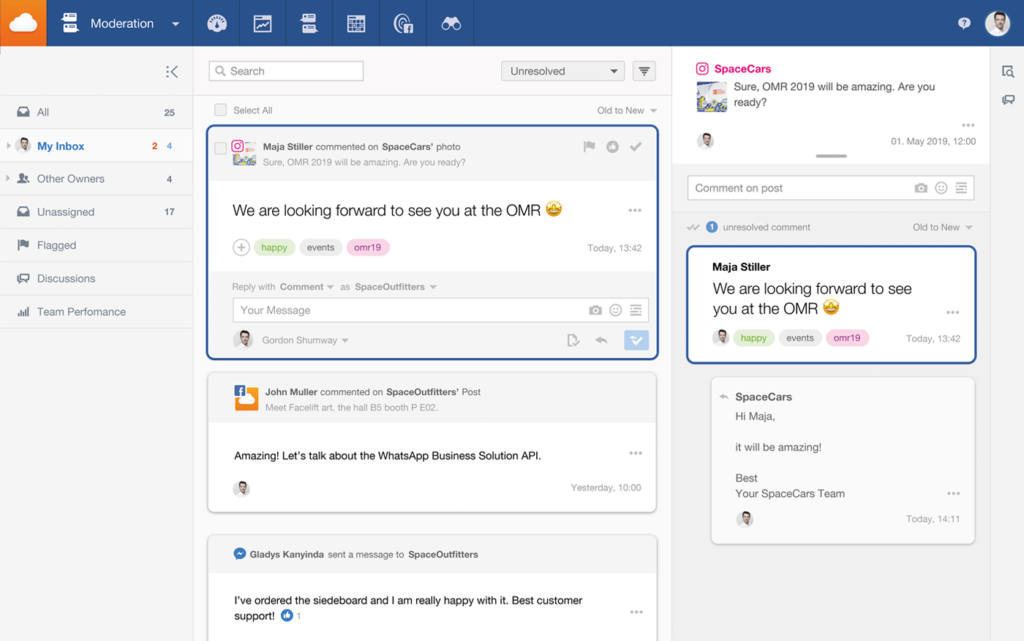Image resolution: width=1024 pixels, height=641 pixels.
Task: Flag Maja Stiller's comment
Action: pyautogui.click(x=589, y=147)
